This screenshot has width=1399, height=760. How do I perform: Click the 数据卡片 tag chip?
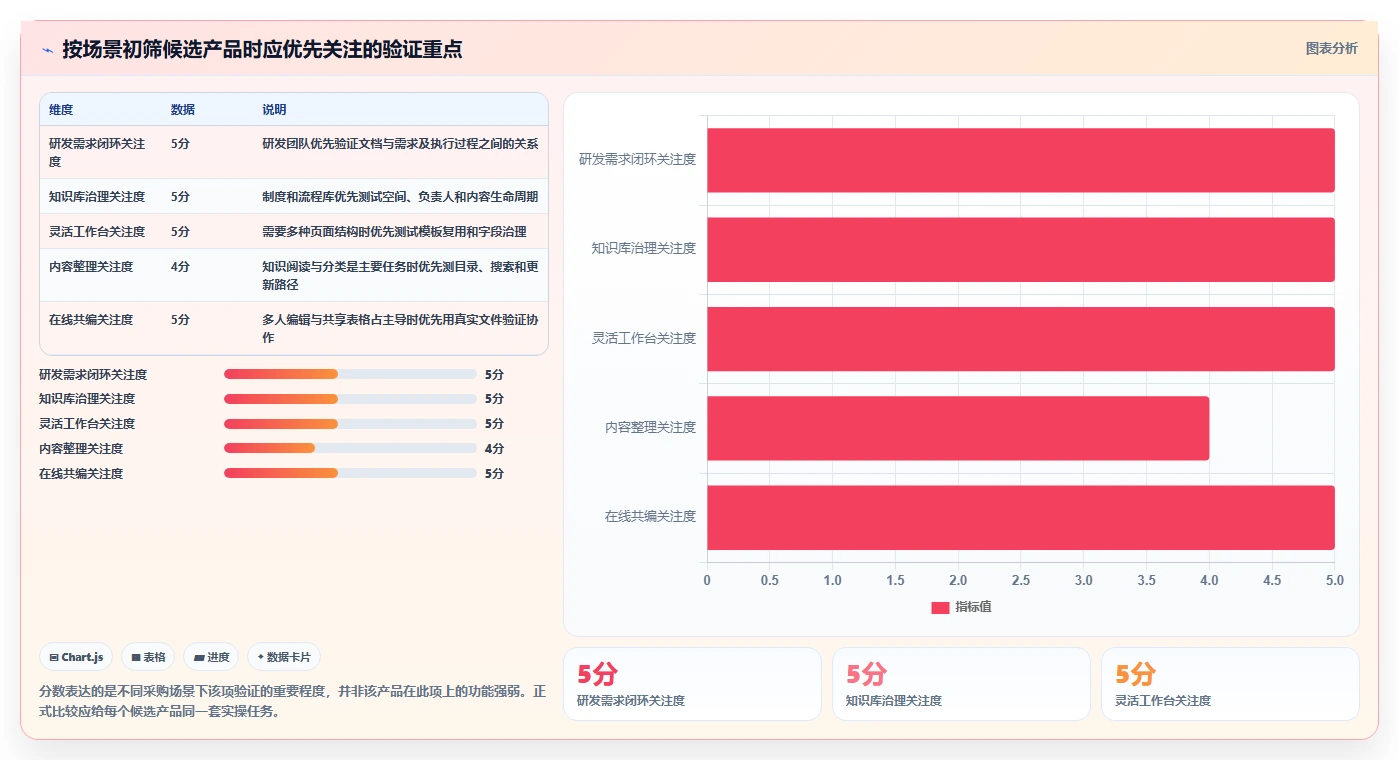coord(284,657)
